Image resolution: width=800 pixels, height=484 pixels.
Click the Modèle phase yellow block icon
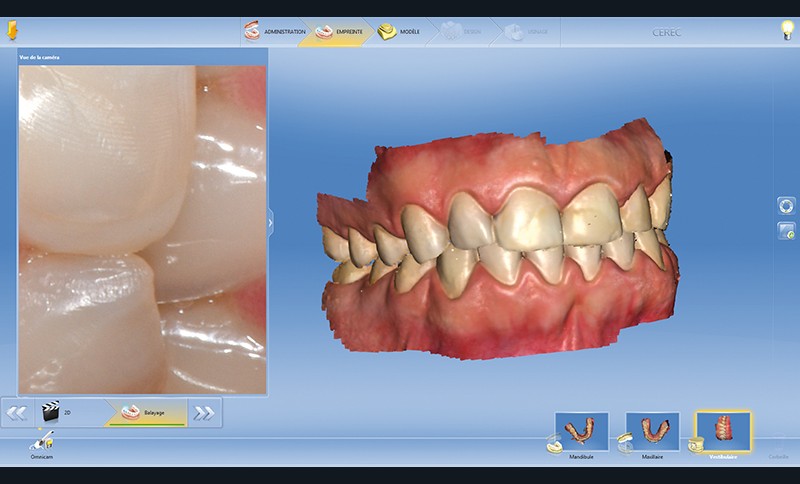click(386, 31)
